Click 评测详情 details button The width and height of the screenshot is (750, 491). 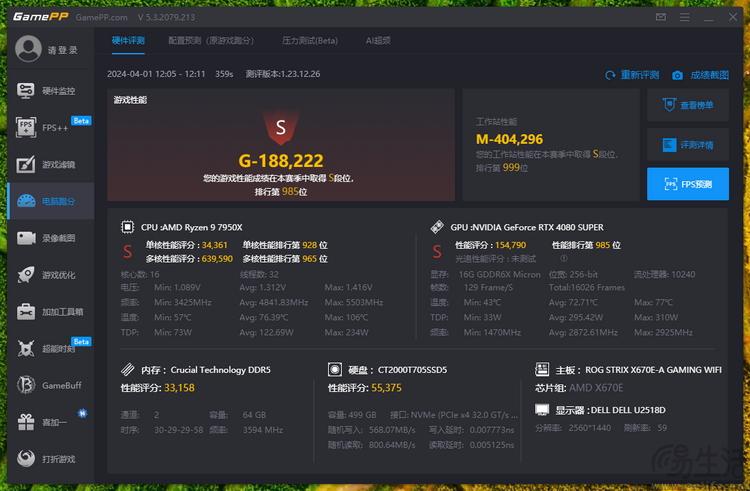pos(688,144)
